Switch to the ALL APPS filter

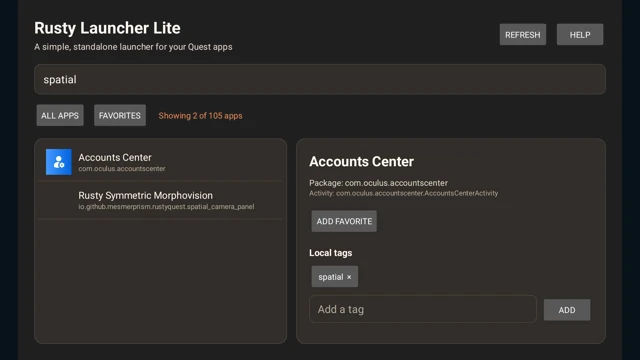pos(60,116)
